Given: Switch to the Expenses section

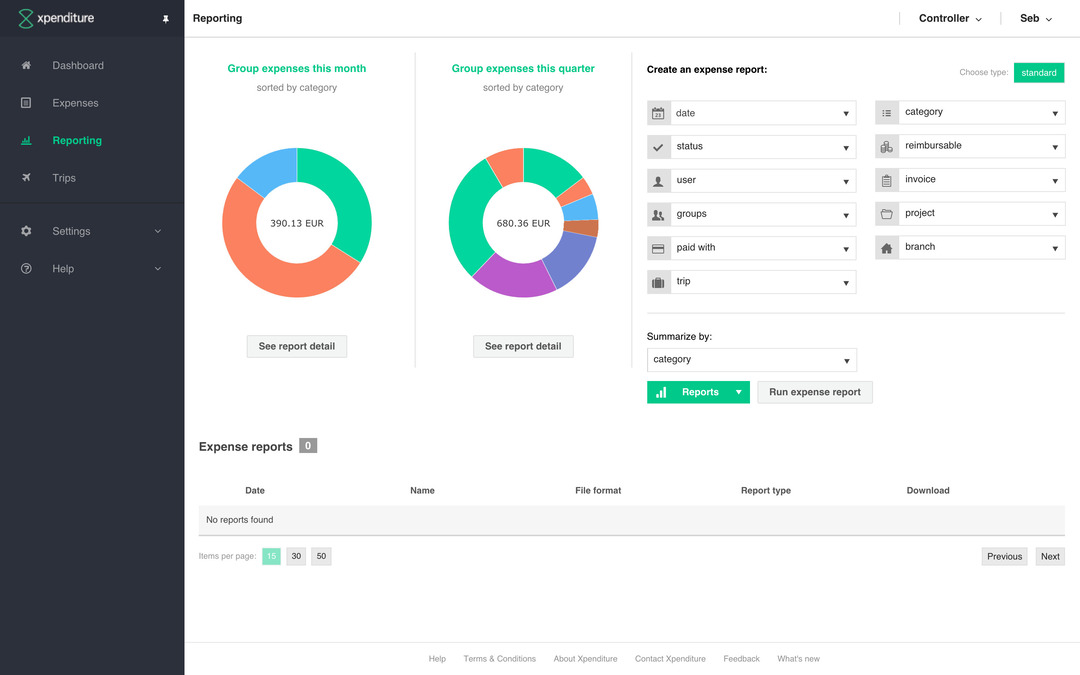Looking at the screenshot, I should coord(74,102).
